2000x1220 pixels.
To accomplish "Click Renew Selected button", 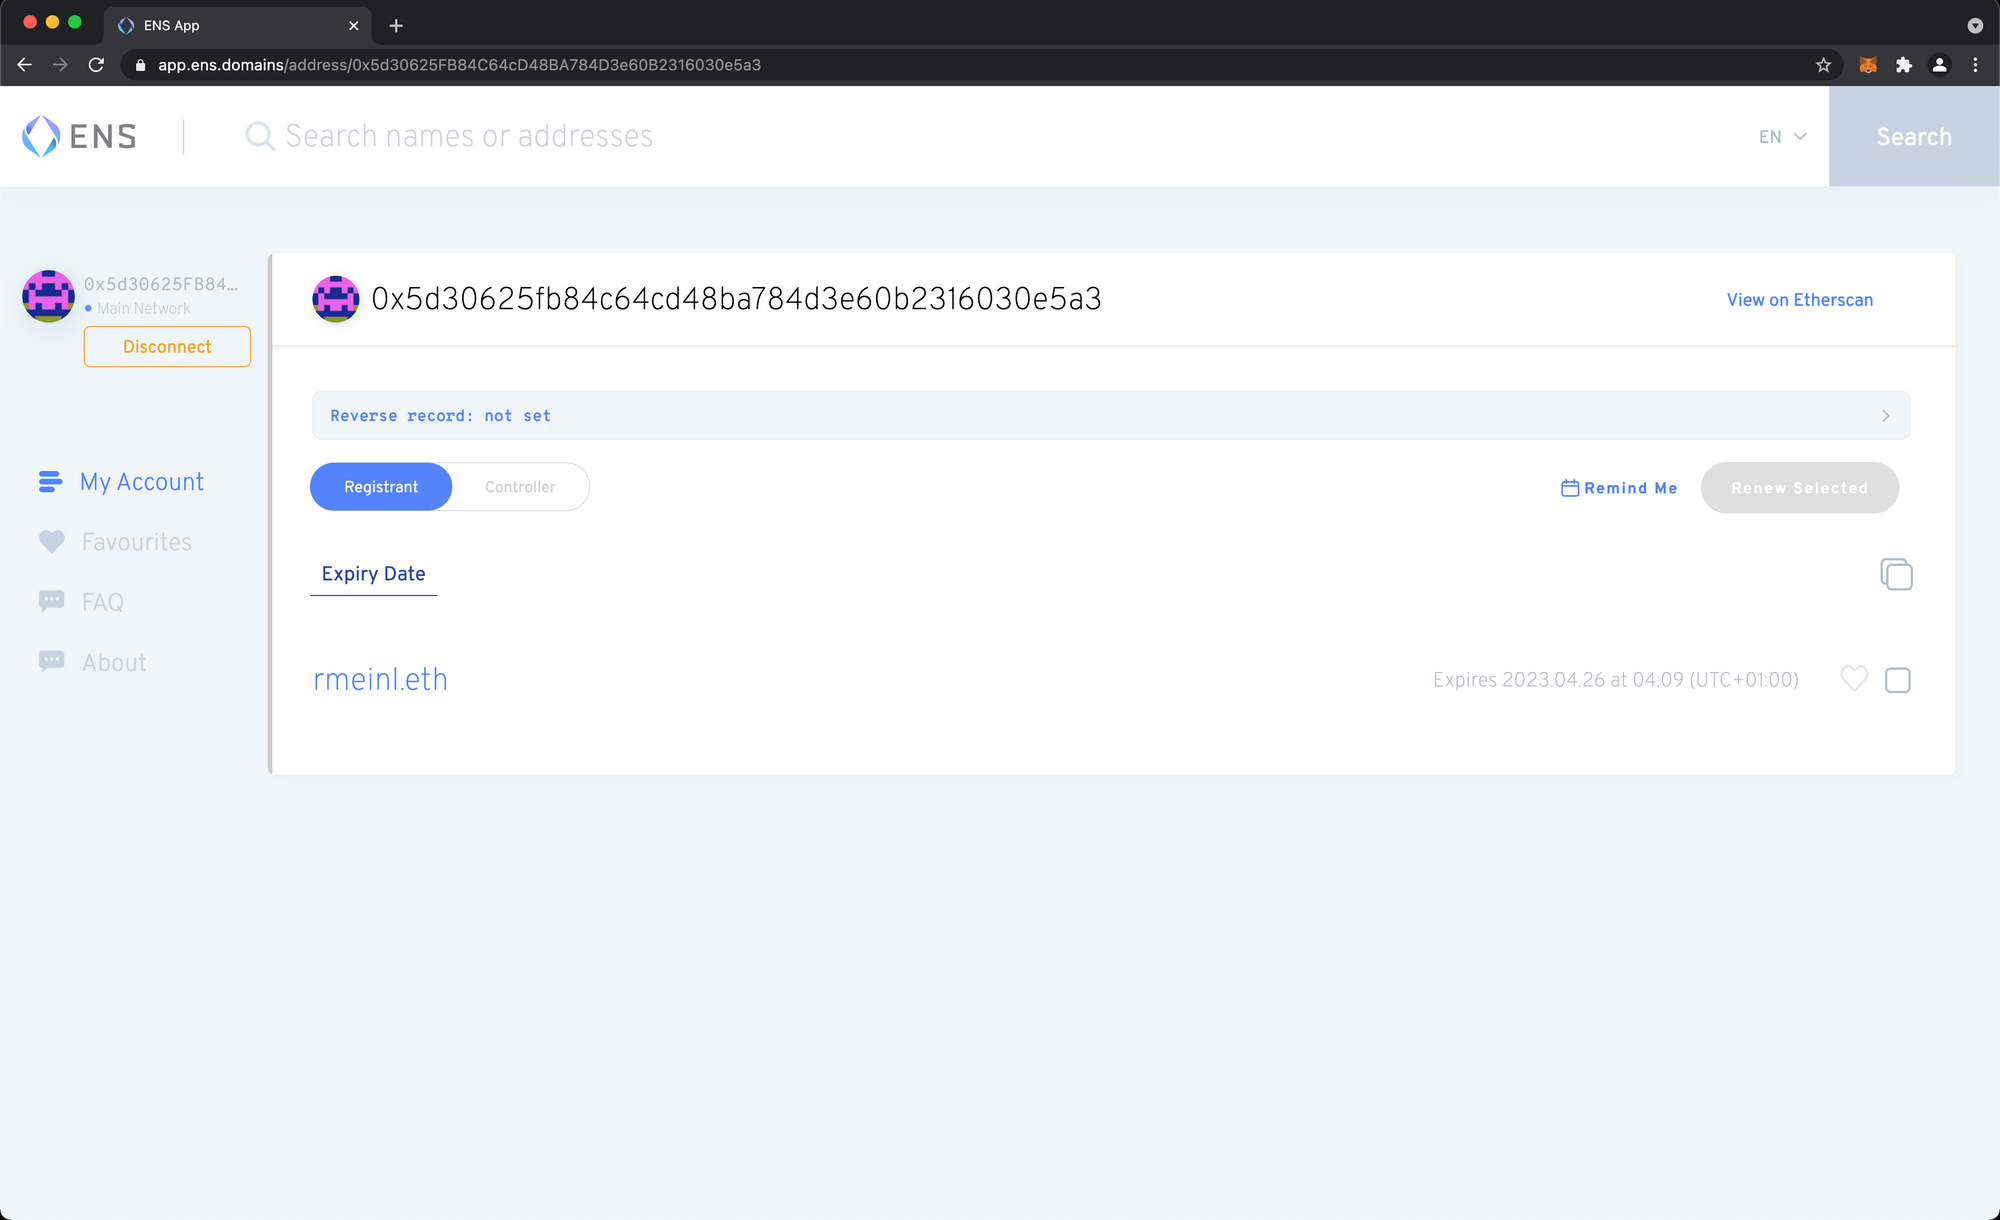I will pyautogui.click(x=1799, y=488).
